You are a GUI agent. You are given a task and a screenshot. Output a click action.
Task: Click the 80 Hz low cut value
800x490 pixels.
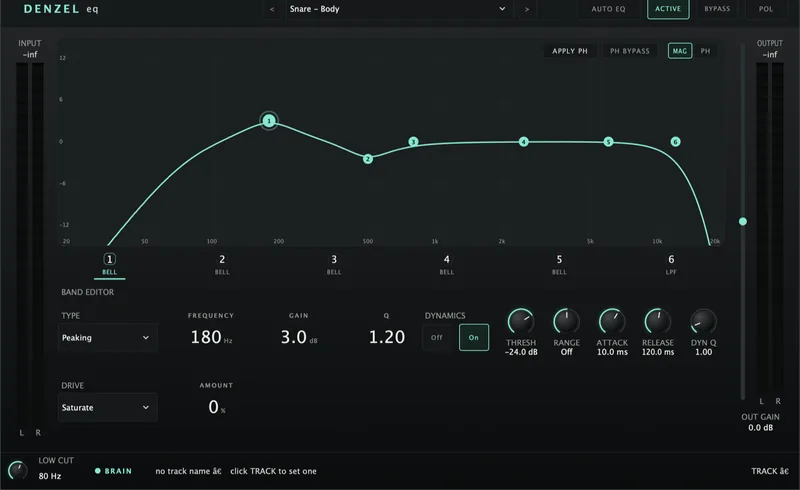click(50, 476)
